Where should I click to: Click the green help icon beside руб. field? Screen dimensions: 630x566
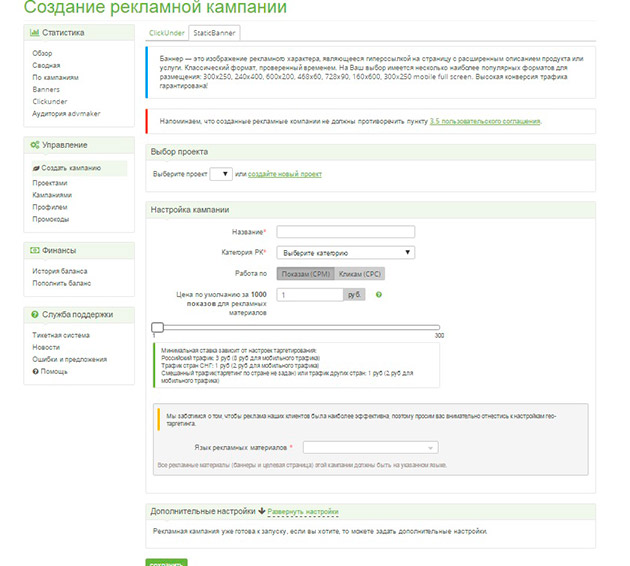(x=378, y=295)
